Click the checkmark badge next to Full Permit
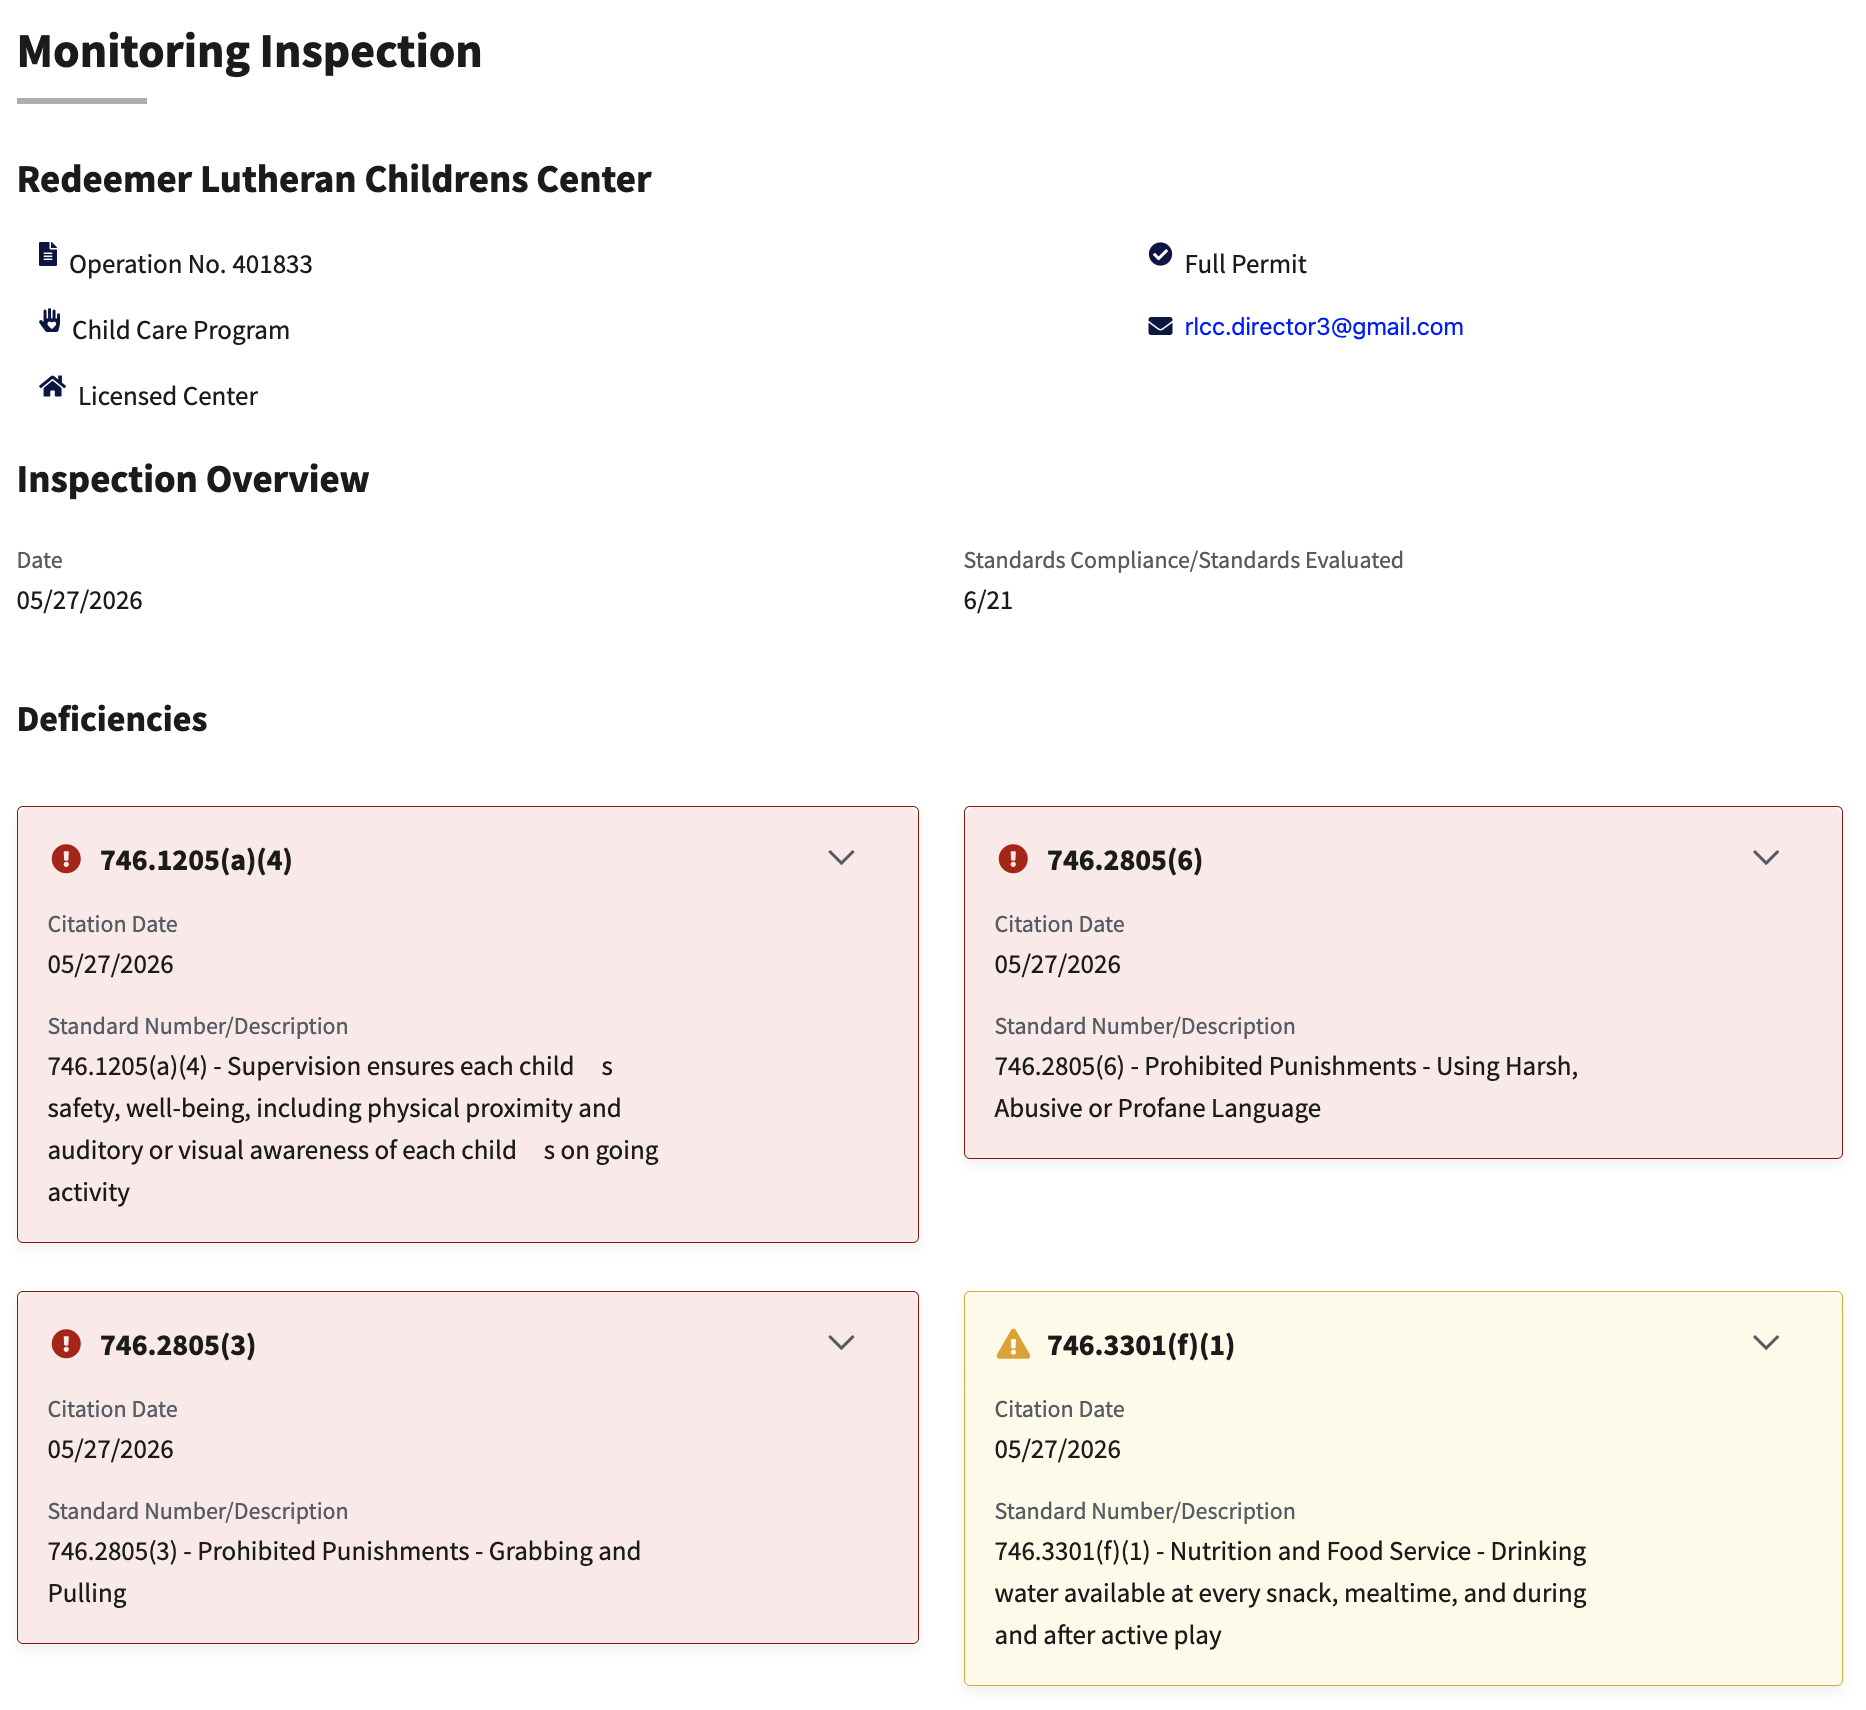The width and height of the screenshot is (1866, 1710). (1160, 254)
